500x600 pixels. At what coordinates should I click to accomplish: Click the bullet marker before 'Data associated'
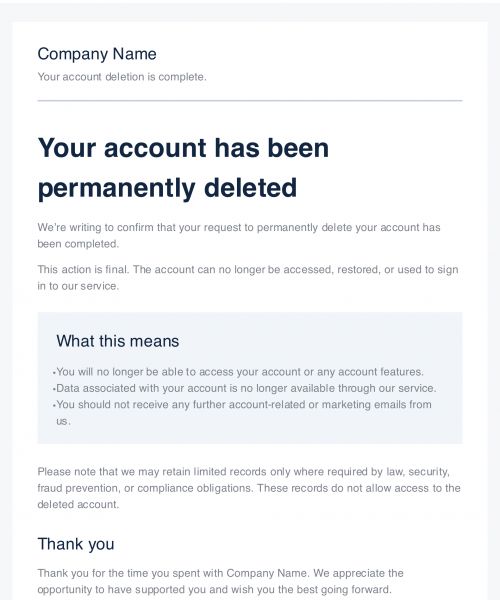click(x=54, y=389)
